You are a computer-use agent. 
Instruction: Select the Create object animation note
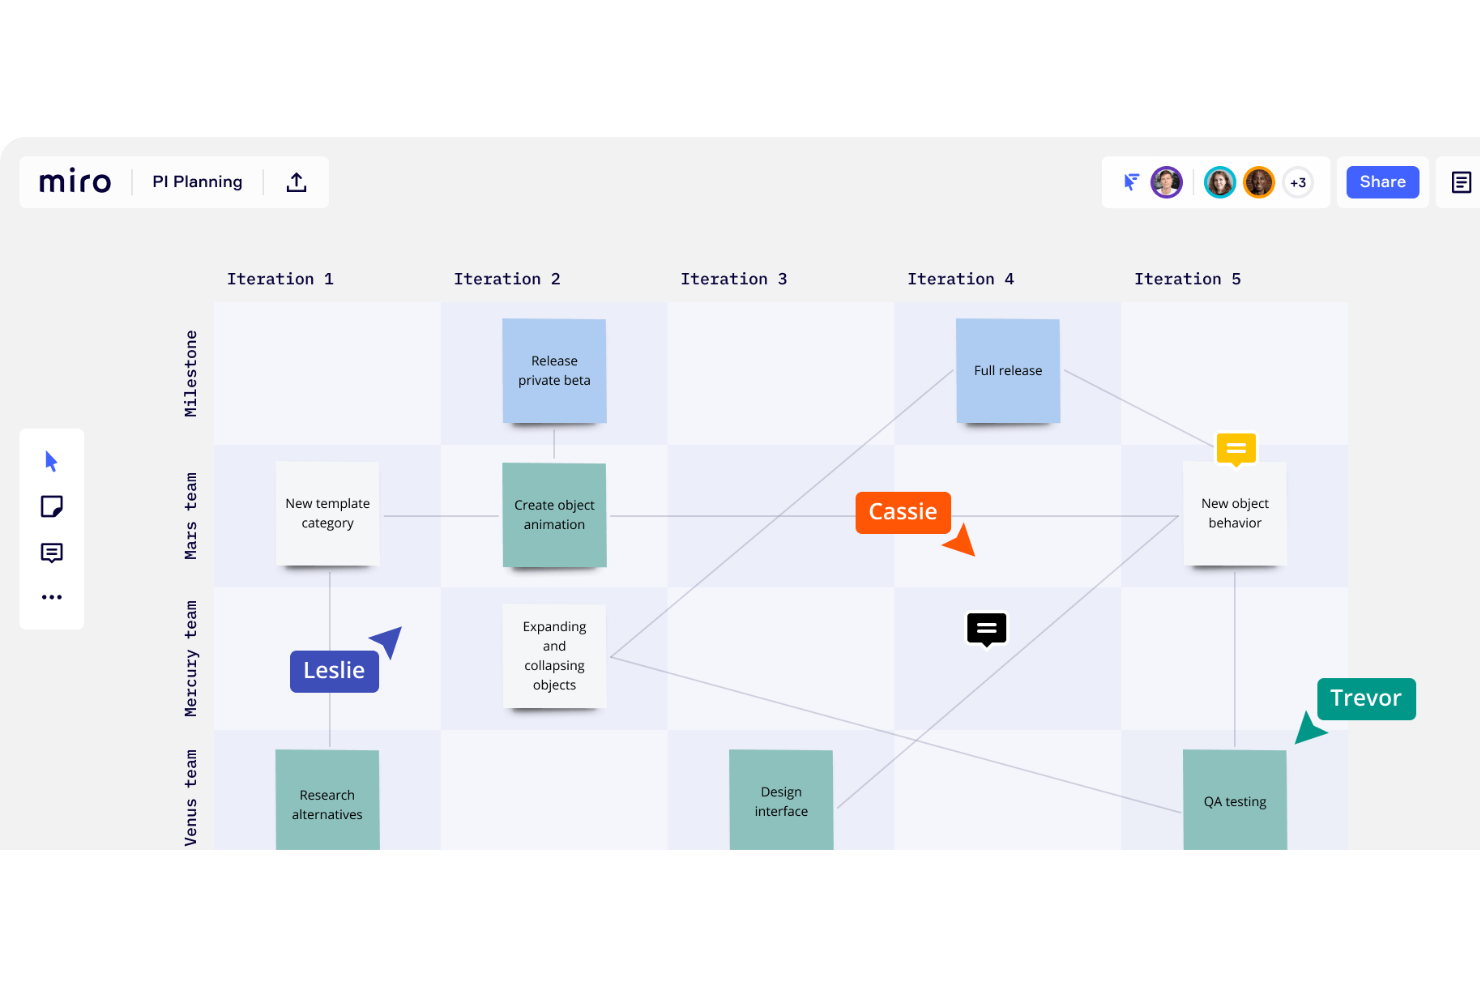[x=554, y=515]
